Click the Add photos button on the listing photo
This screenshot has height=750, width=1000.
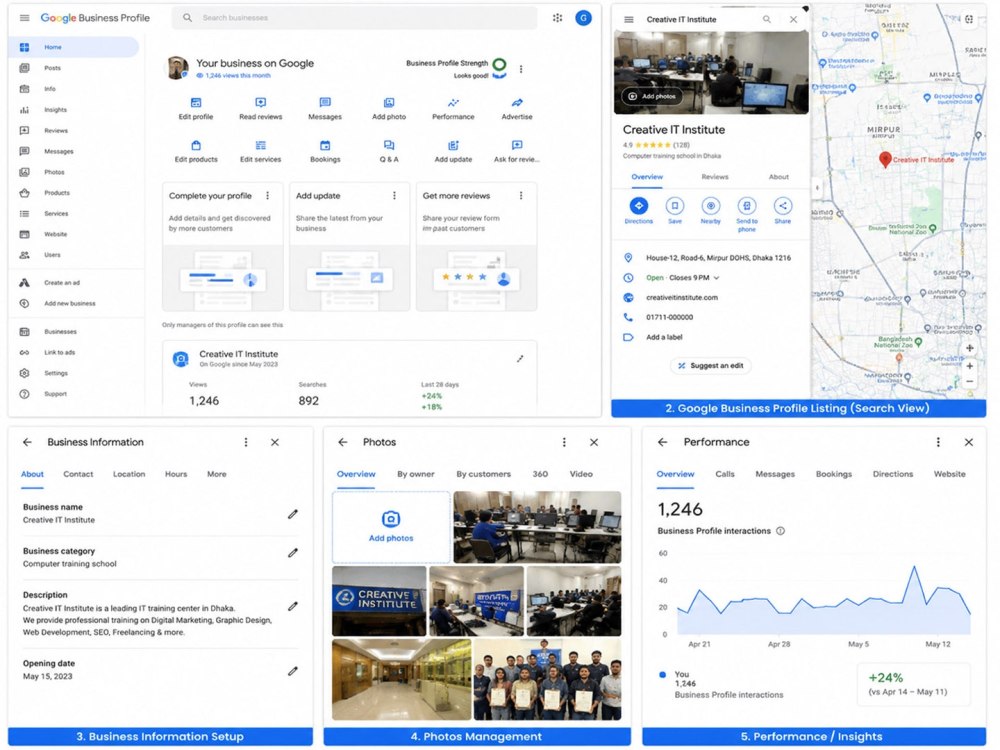coord(652,96)
